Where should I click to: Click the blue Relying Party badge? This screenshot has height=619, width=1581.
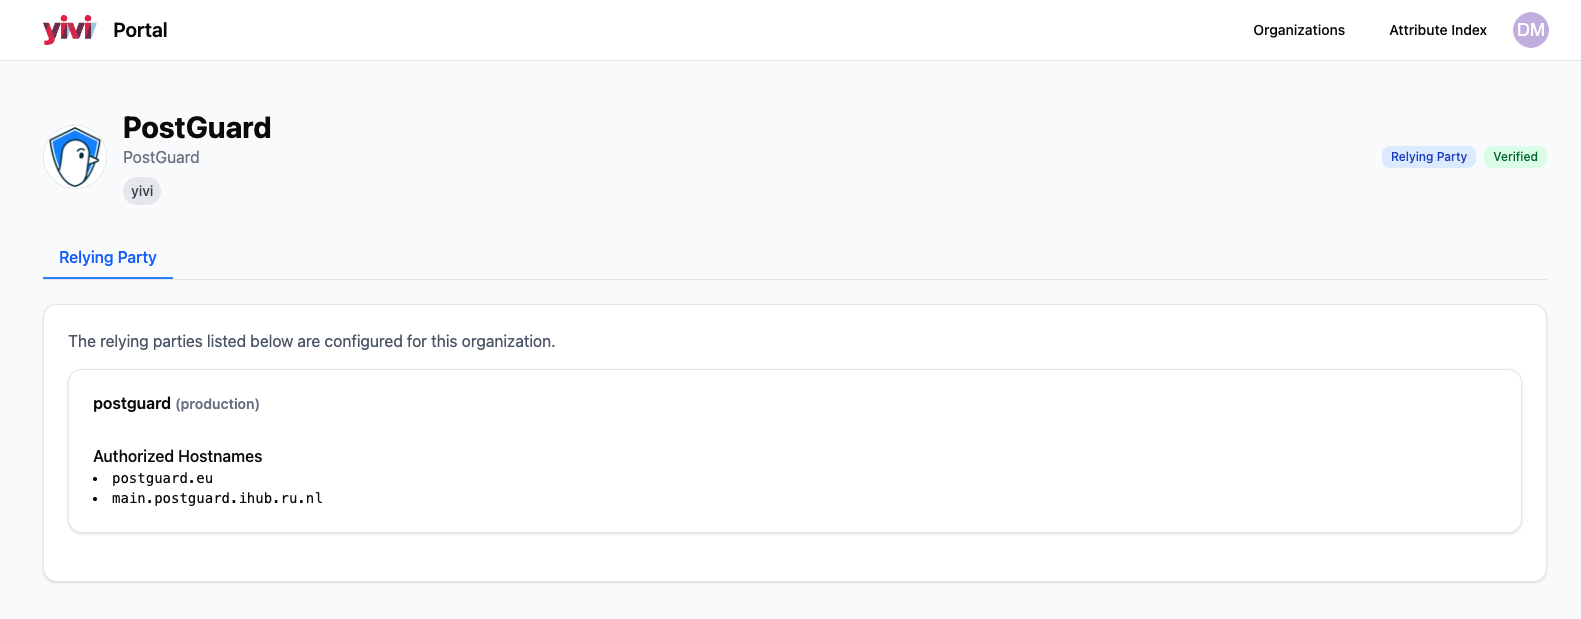point(1428,157)
